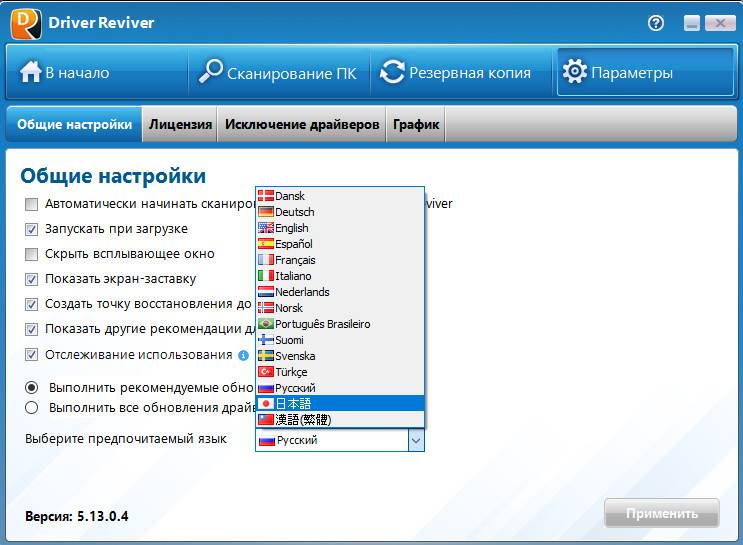This screenshot has width=743, height=545.
Task: Close the Driver Reviver window
Action: click(x=720, y=23)
